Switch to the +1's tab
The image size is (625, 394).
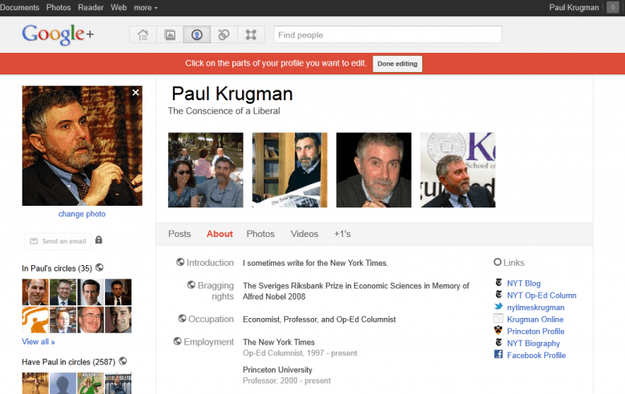[342, 234]
